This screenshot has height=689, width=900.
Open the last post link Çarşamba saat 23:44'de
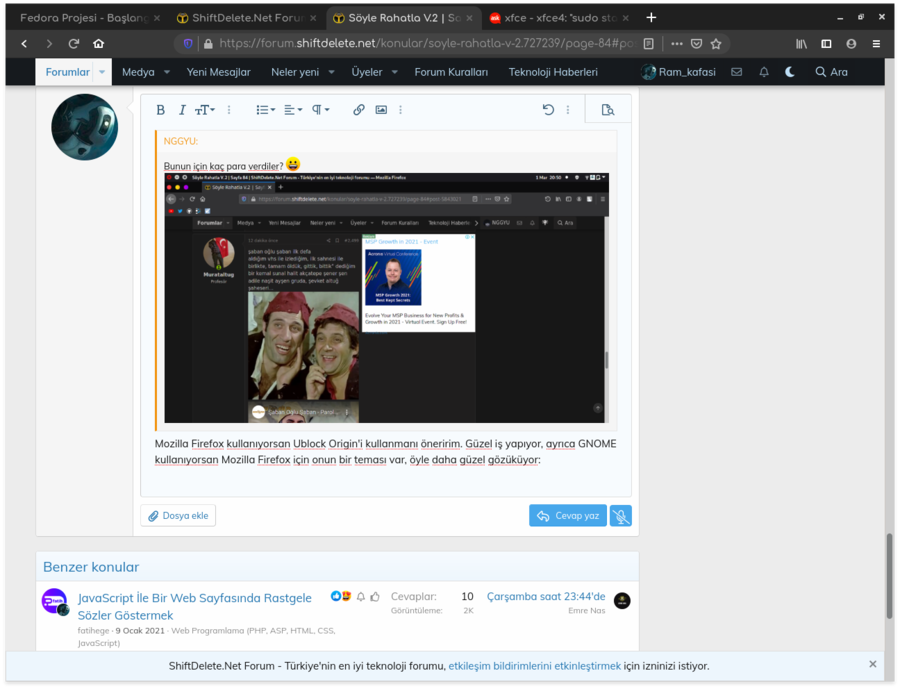pos(546,597)
